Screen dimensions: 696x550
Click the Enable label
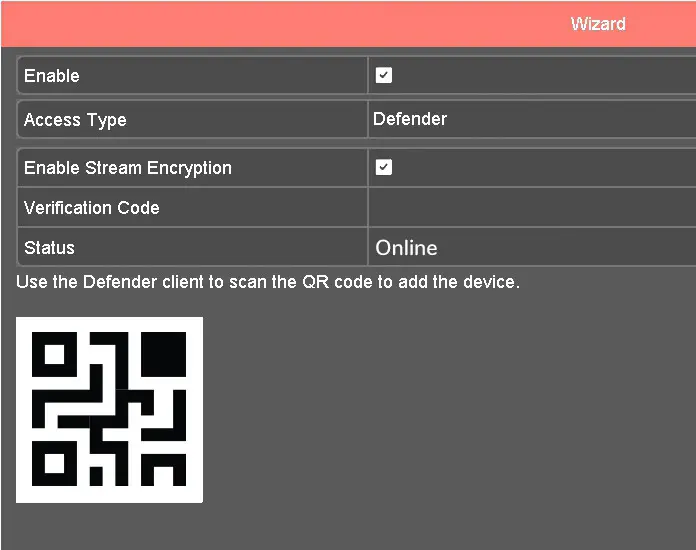52,75
